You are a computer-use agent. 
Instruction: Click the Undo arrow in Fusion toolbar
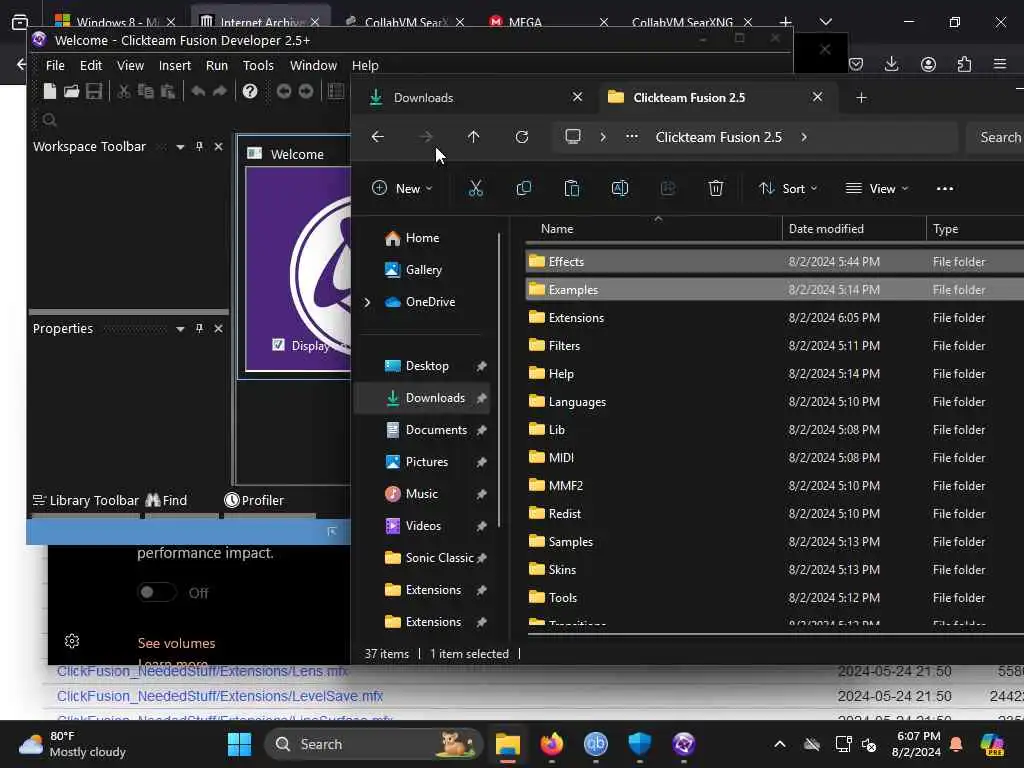(x=198, y=91)
